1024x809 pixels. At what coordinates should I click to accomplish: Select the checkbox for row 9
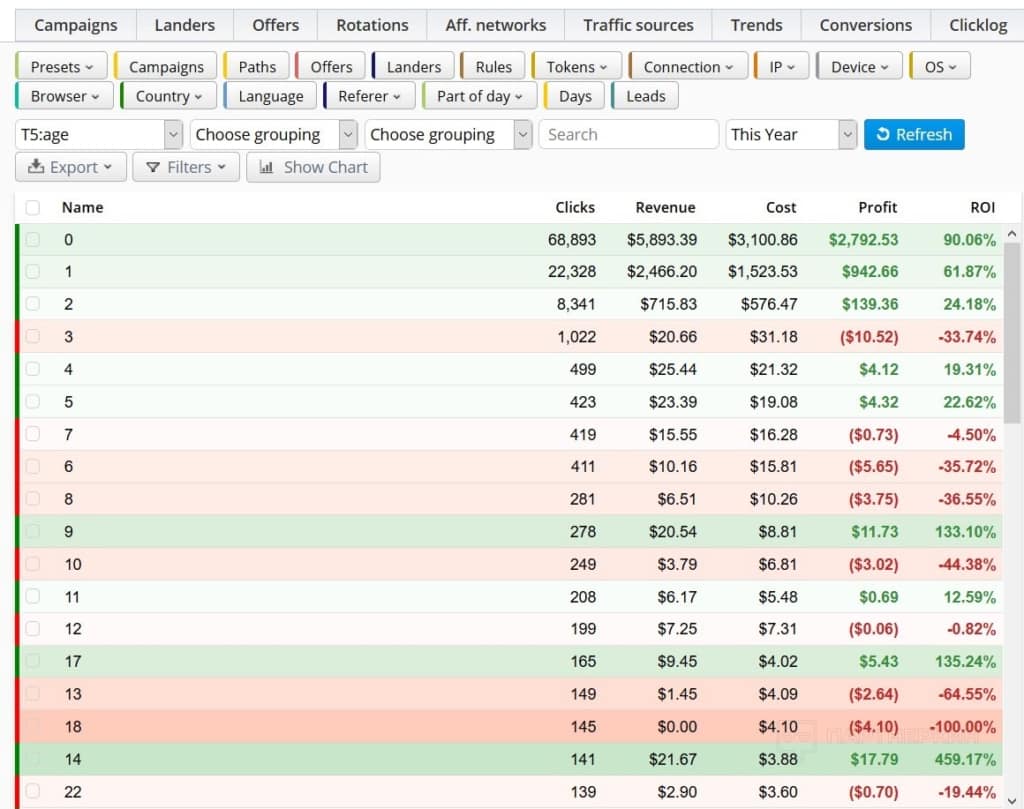coord(33,531)
